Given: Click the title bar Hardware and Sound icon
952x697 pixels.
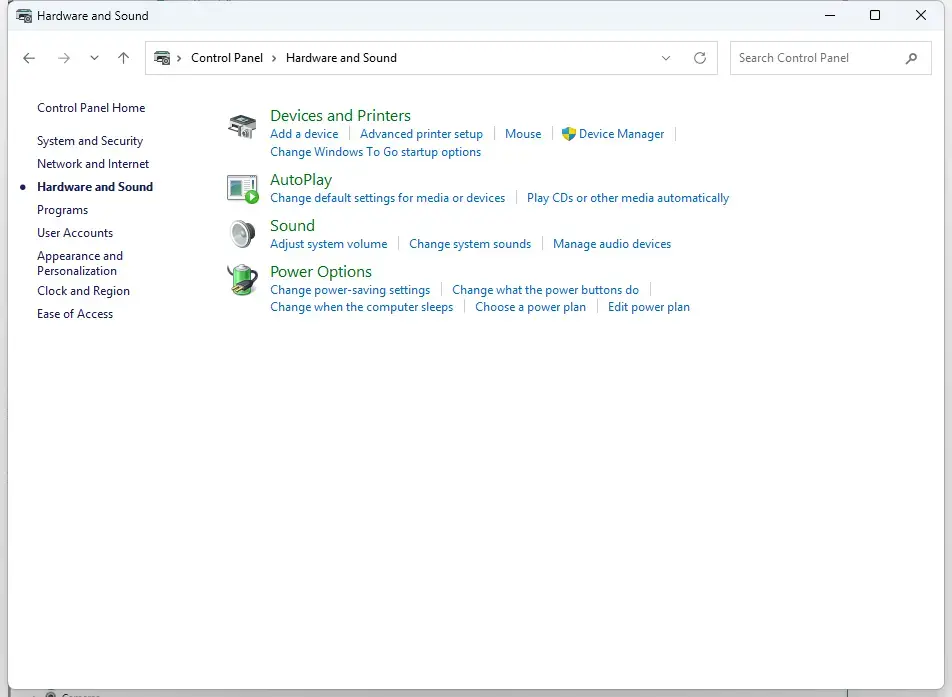Looking at the screenshot, I should [24, 16].
